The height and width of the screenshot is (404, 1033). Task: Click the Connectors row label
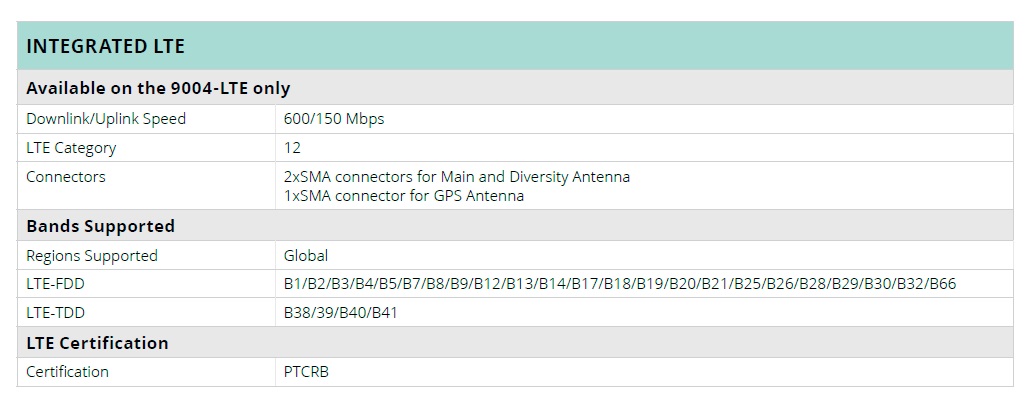pyautogui.click(x=66, y=177)
